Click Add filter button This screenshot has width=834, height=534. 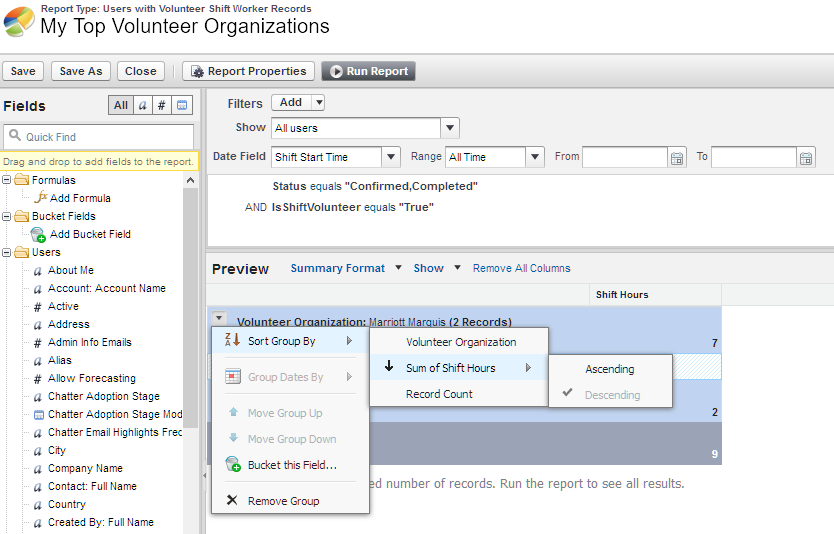point(291,103)
